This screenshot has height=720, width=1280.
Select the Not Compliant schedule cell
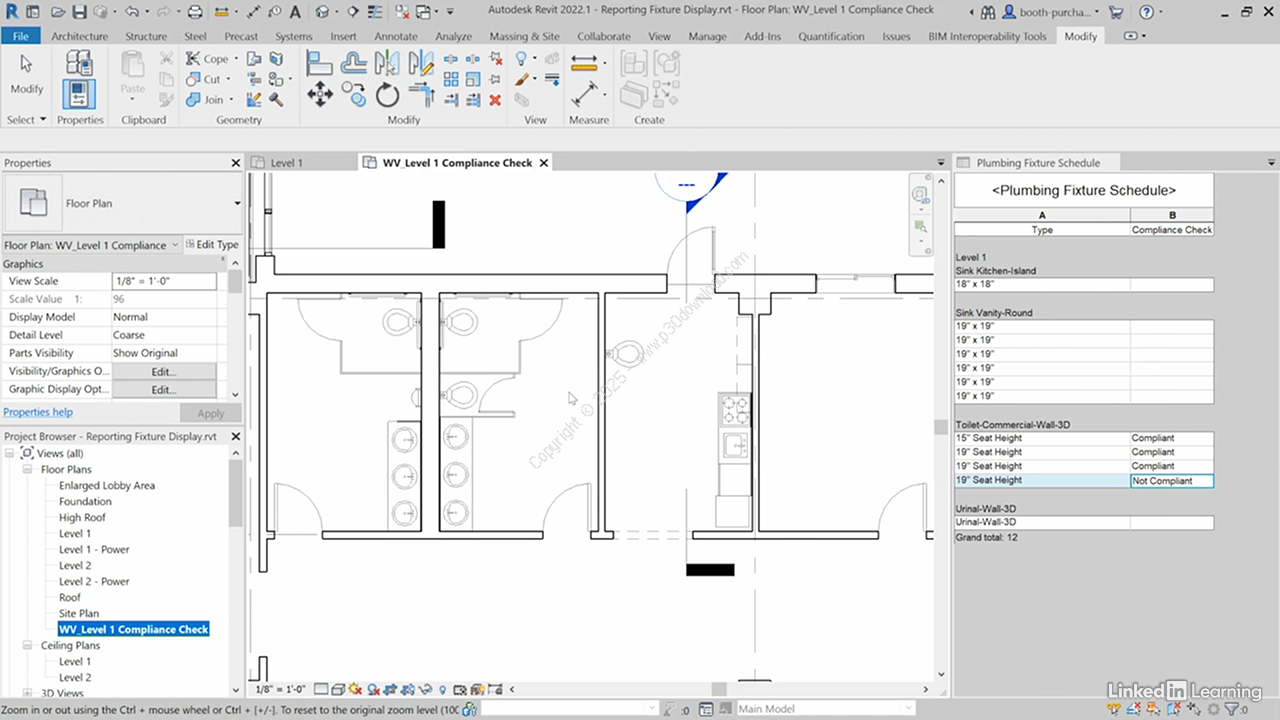(1171, 481)
